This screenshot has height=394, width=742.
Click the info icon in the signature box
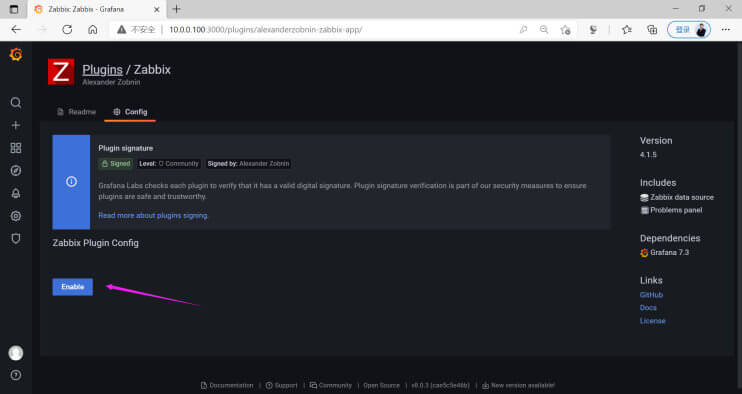click(x=71, y=182)
